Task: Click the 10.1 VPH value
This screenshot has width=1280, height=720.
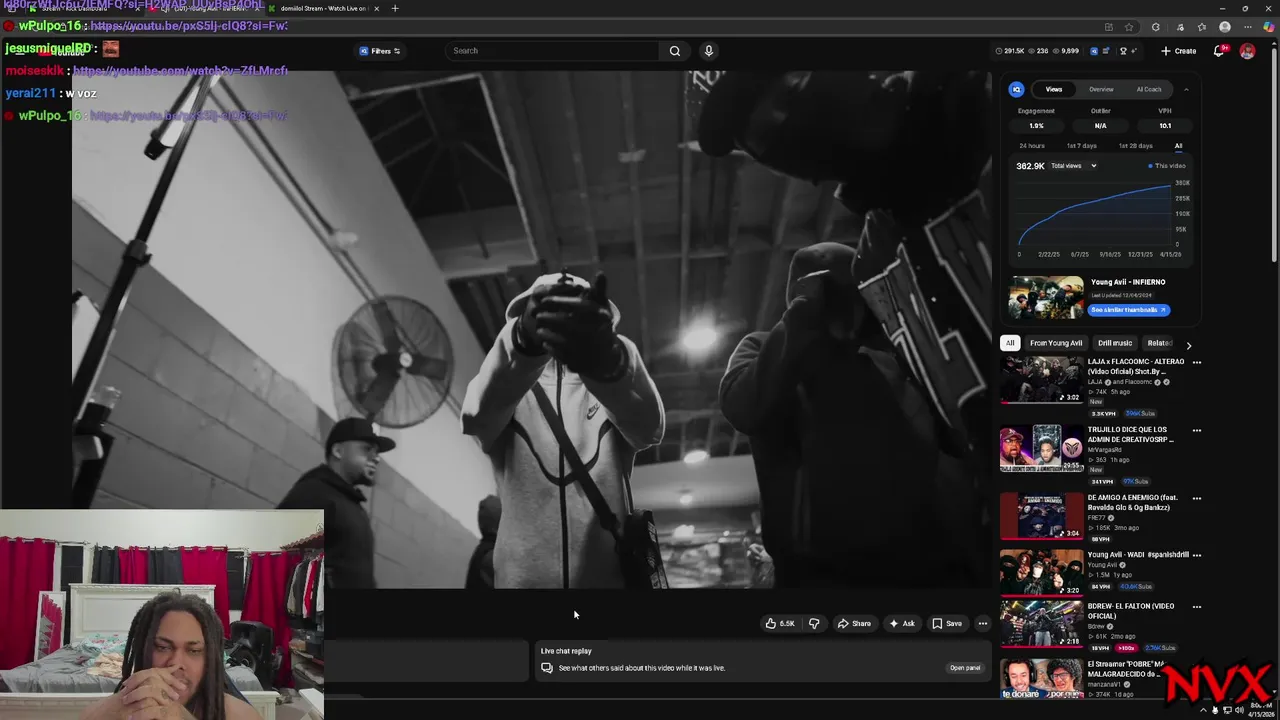Action: click(1165, 126)
